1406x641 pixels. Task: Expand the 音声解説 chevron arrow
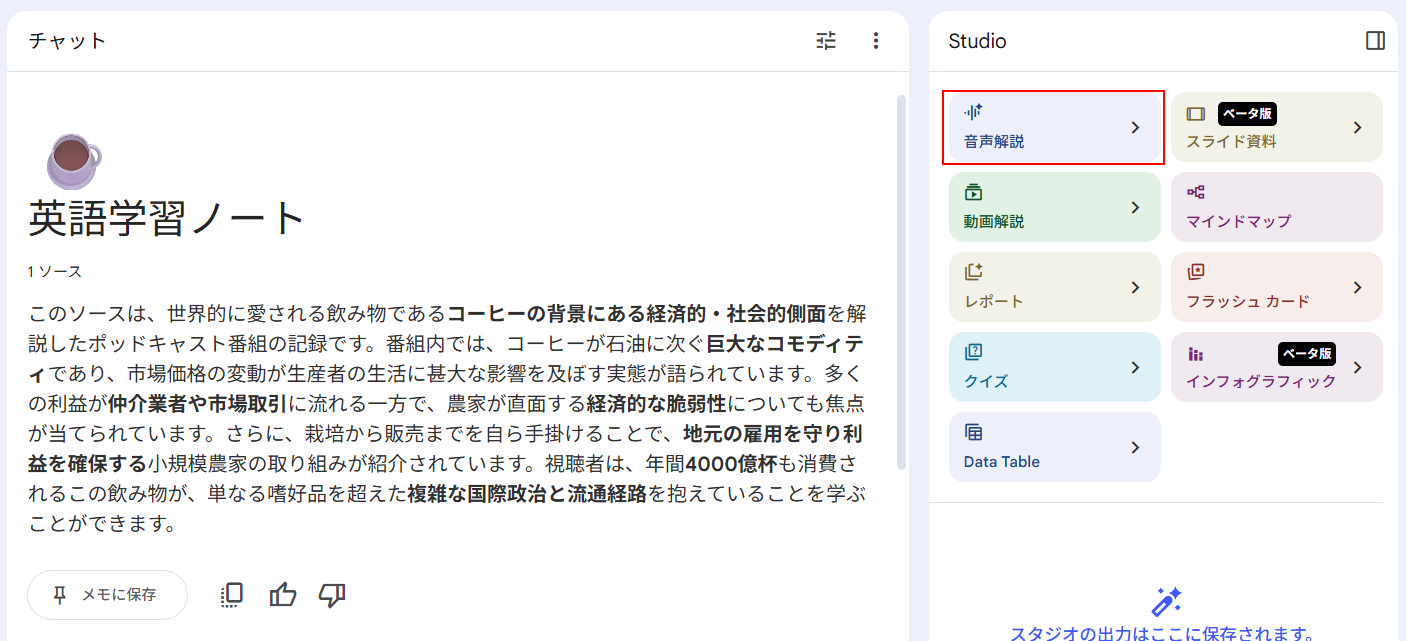[1135, 127]
